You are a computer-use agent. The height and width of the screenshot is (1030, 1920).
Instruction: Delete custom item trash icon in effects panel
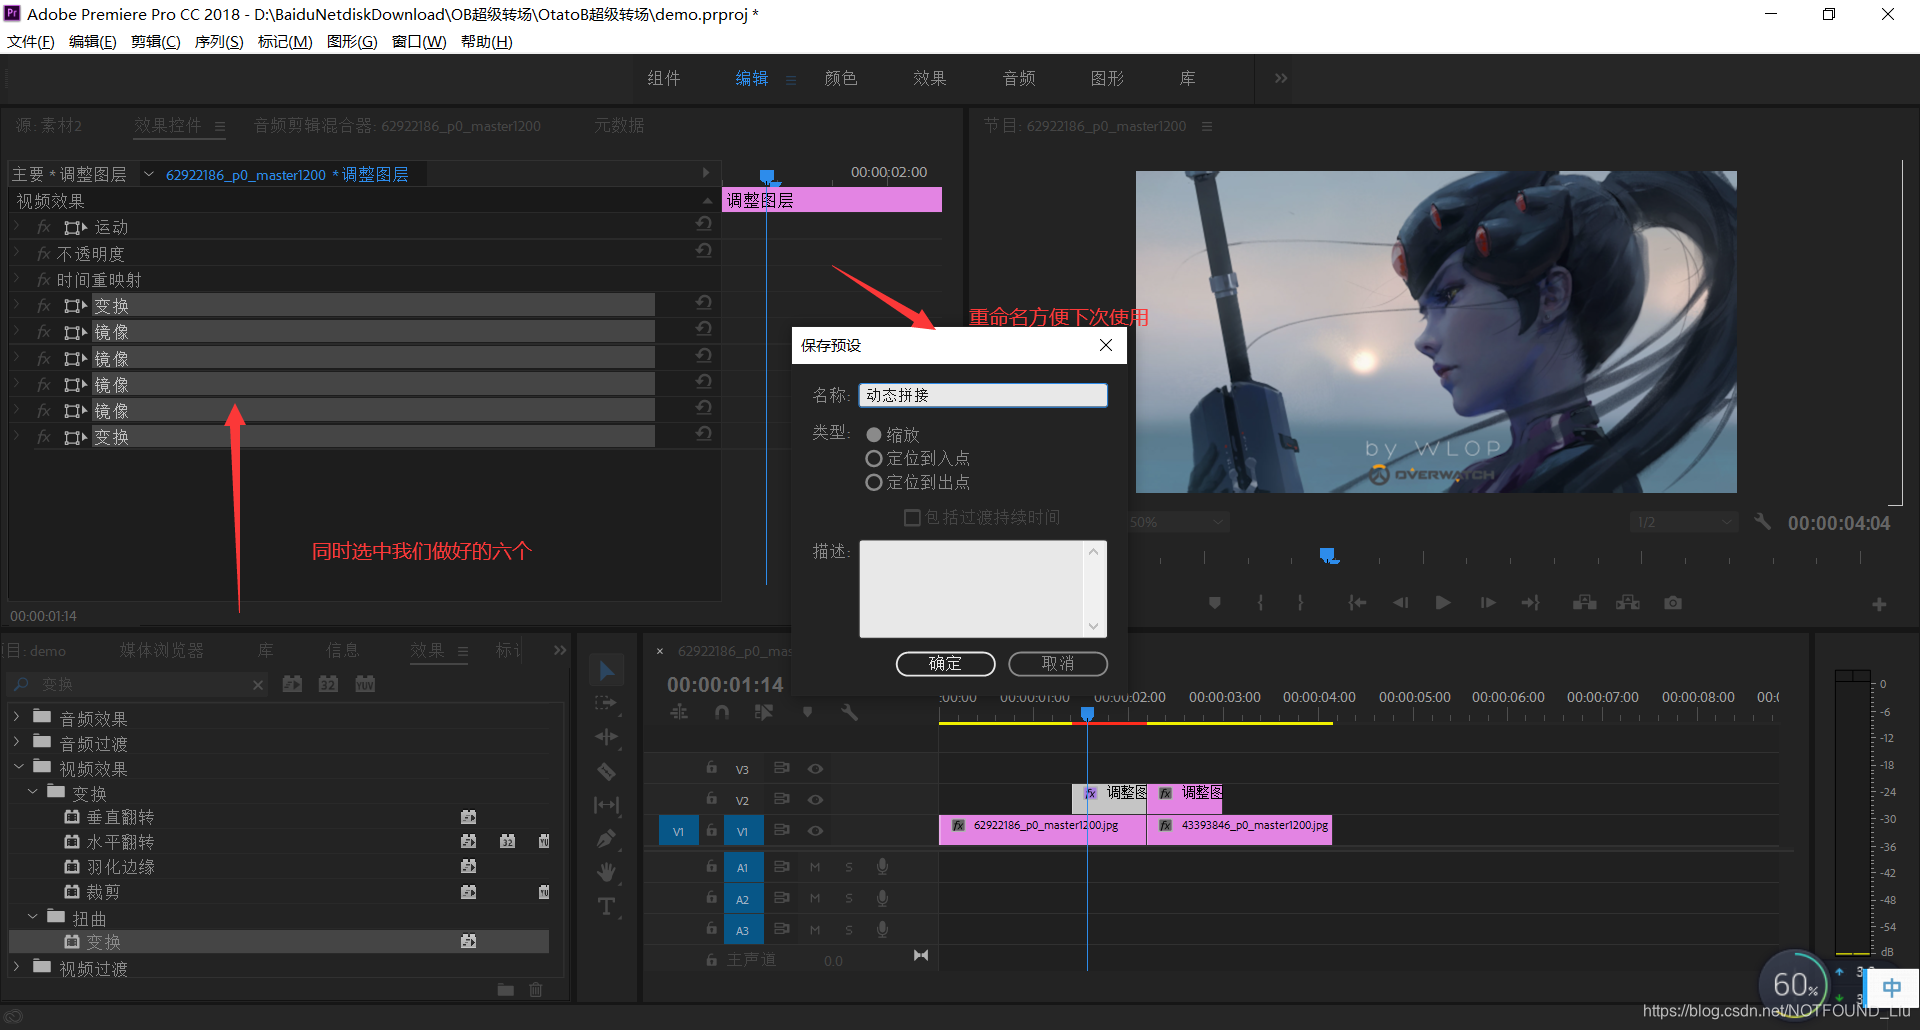tap(536, 990)
